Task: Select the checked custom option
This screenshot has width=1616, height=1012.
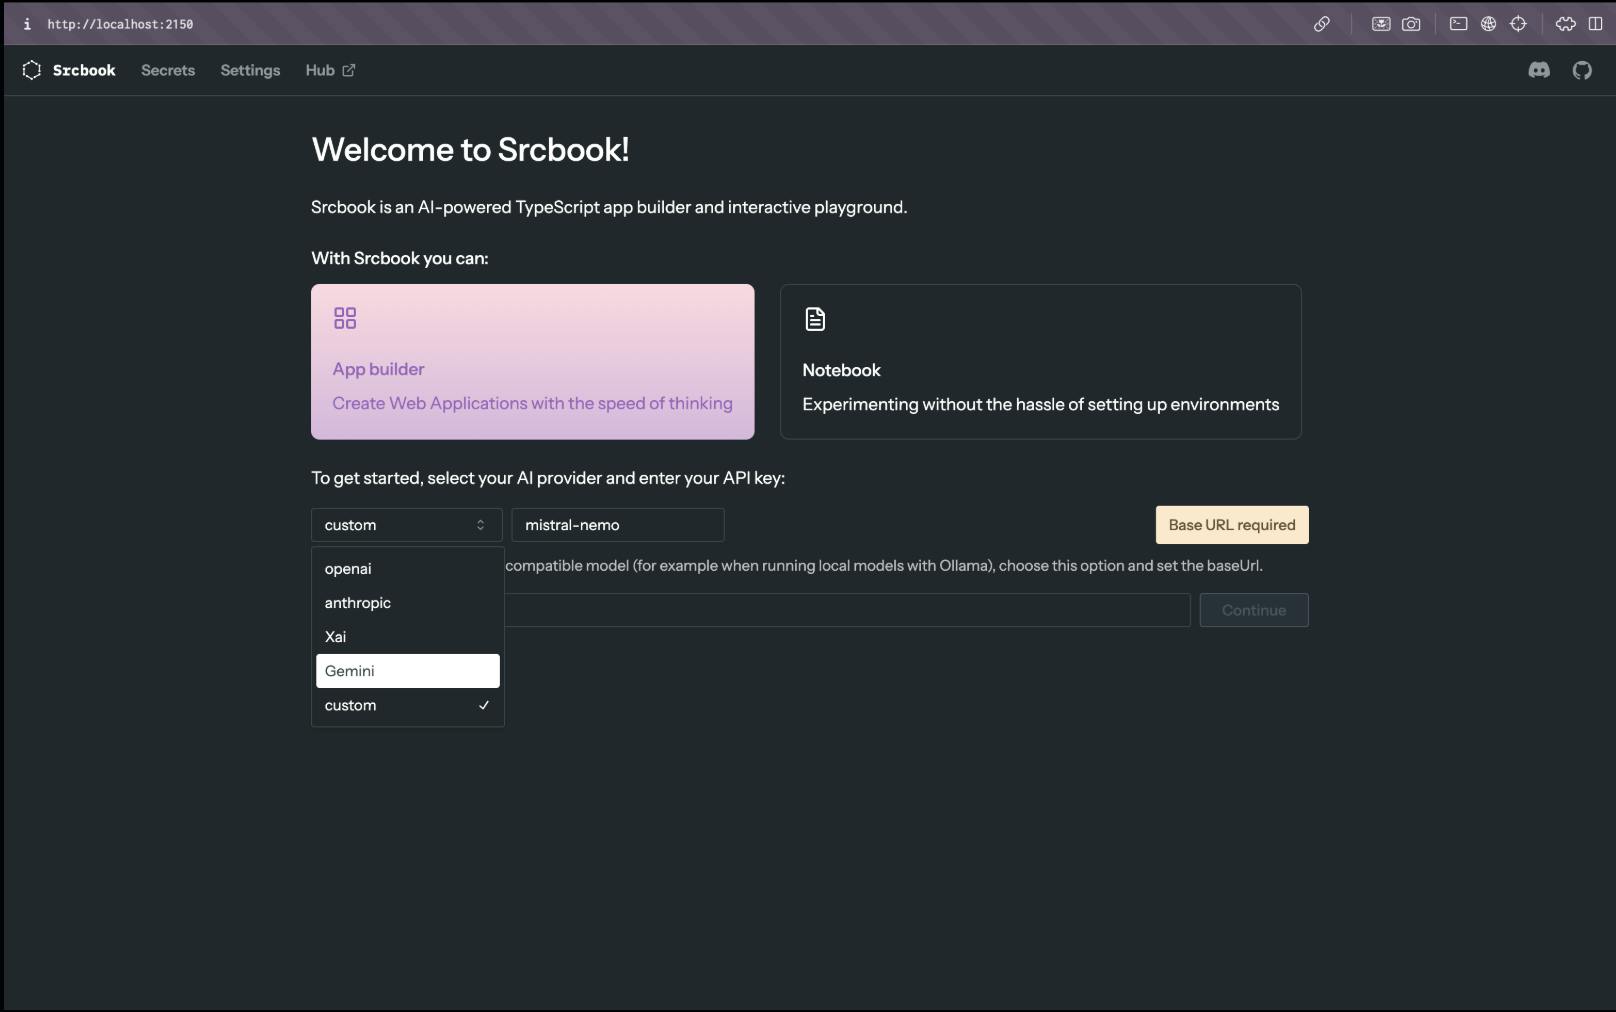Action: click(408, 705)
